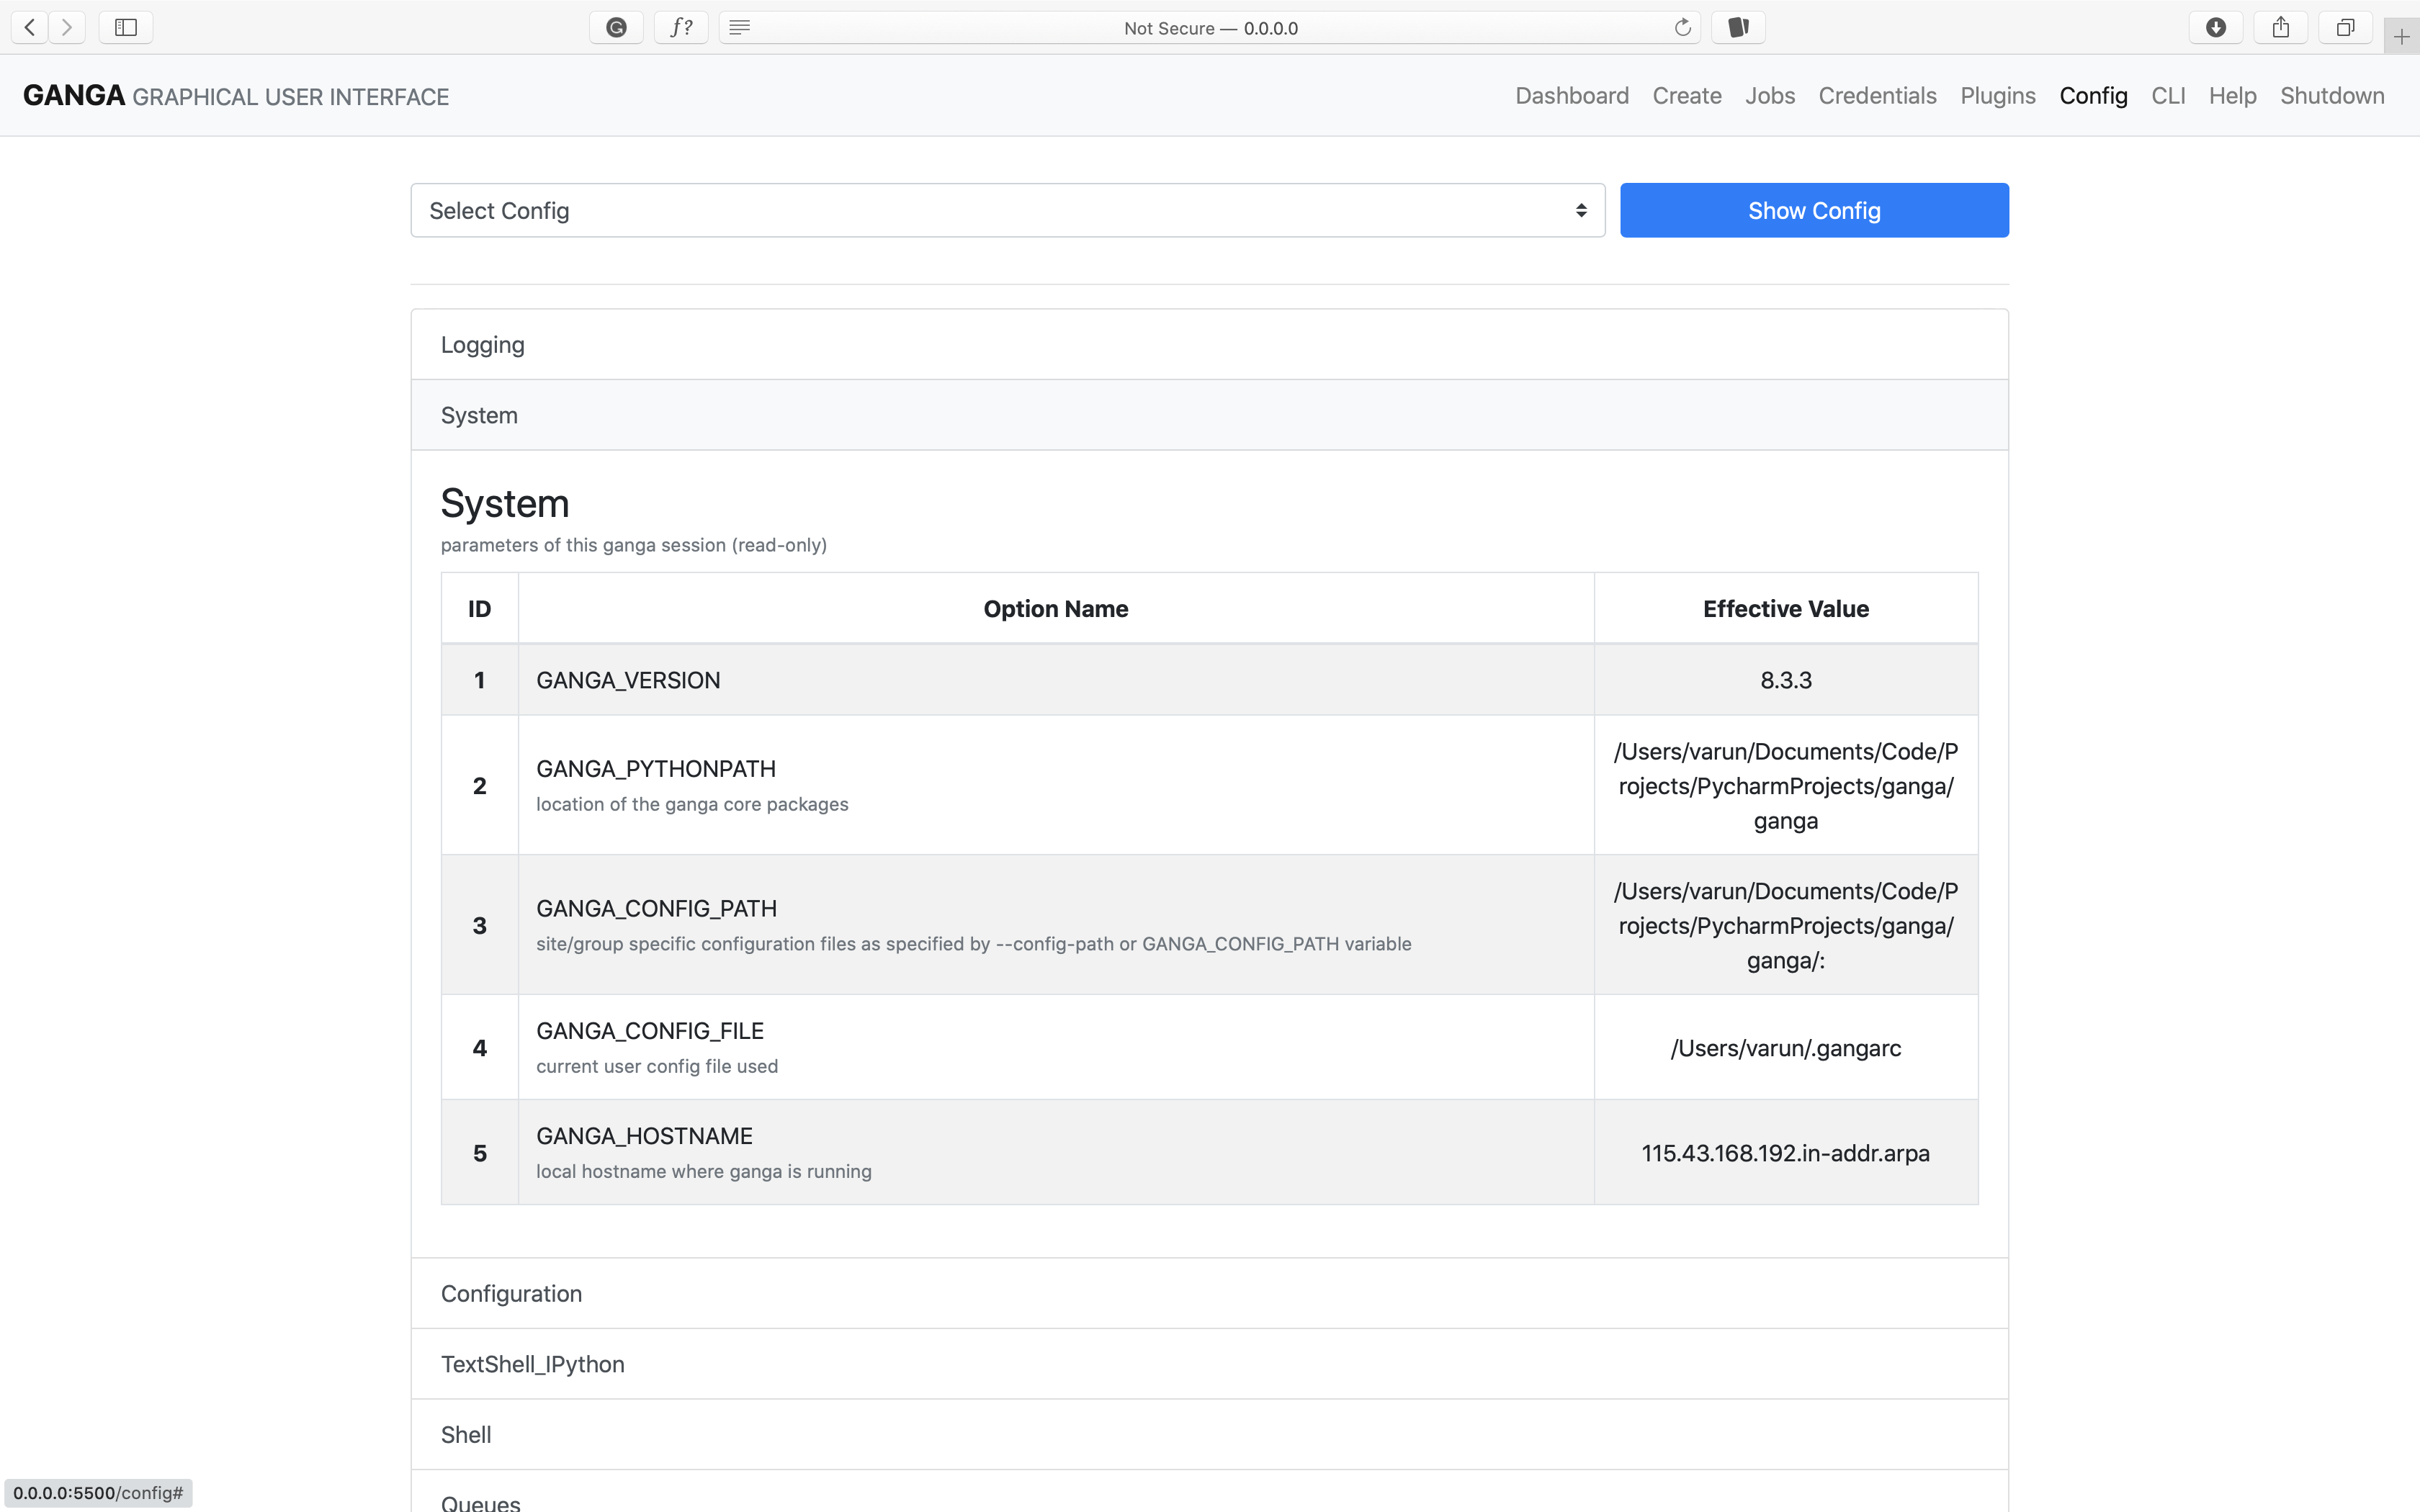Open the Shutdown link
2420x1512 pixels.
pyautogui.click(x=2332, y=95)
